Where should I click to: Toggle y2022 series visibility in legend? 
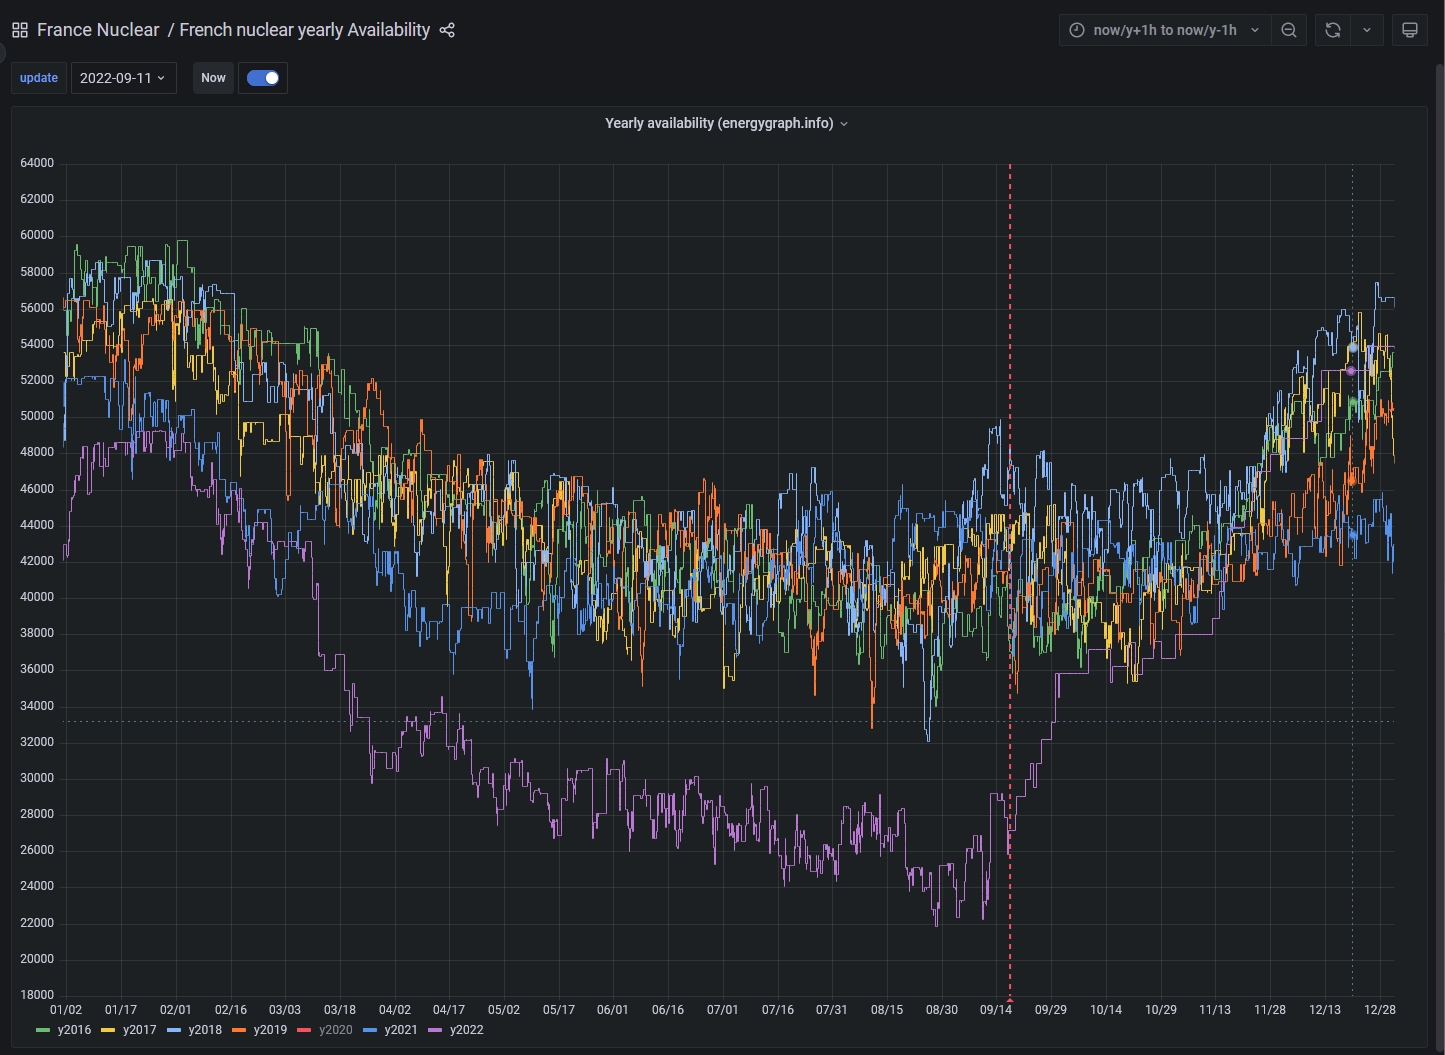466,1030
